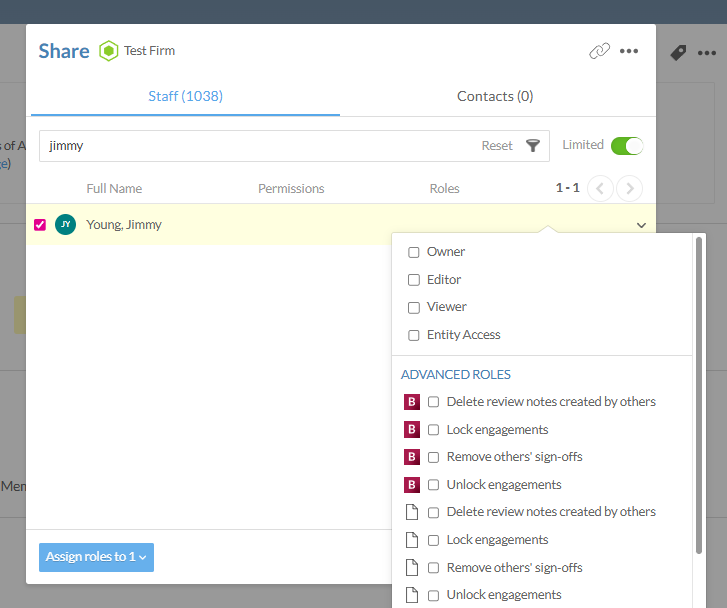Open the Share dialog more options ellipsis
The image size is (727, 608).
629,51
